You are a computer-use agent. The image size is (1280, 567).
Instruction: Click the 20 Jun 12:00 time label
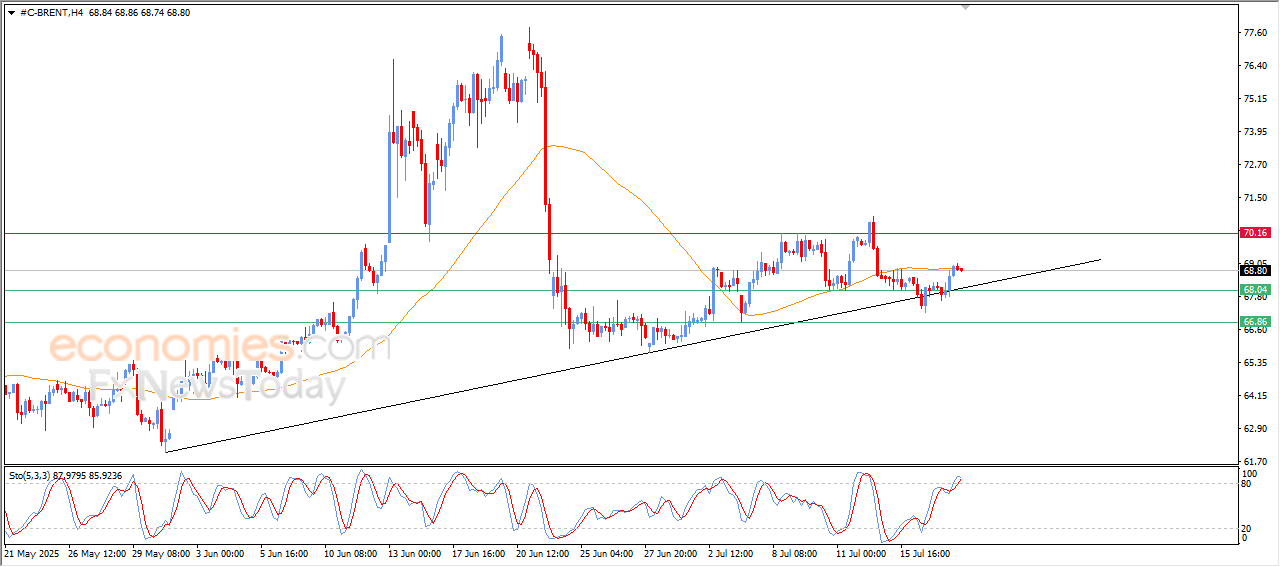pos(544,552)
